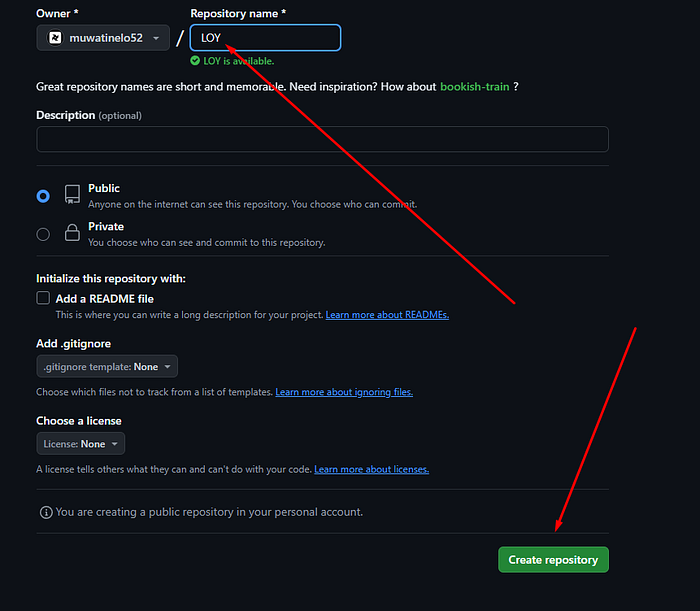700x611 pixels.
Task: Open Learn more about ignoring files link
Action: tap(344, 392)
